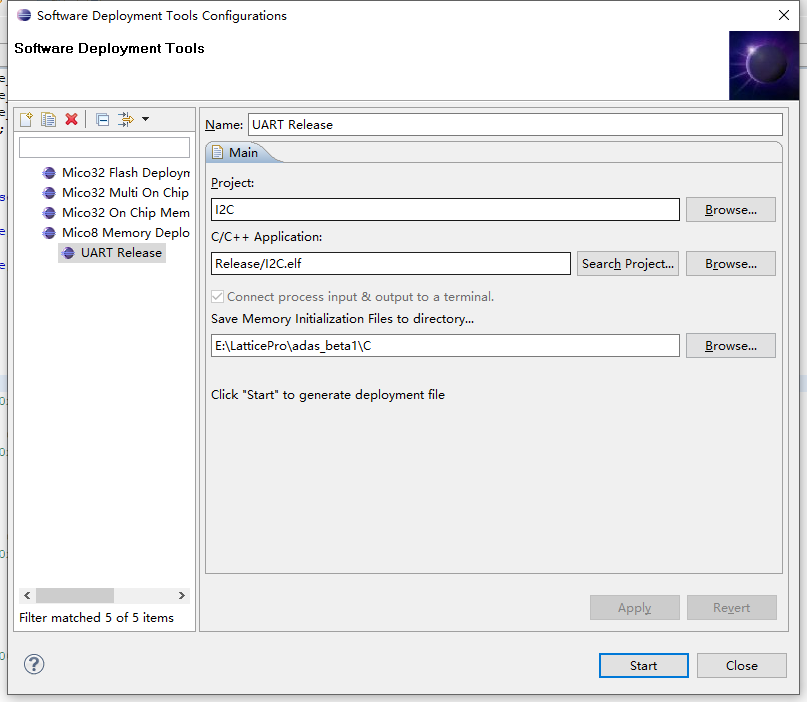Image resolution: width=807 pixels, height=702 pixels.
Task: Click the Project field containing I2C
Action: pos(445,209)
